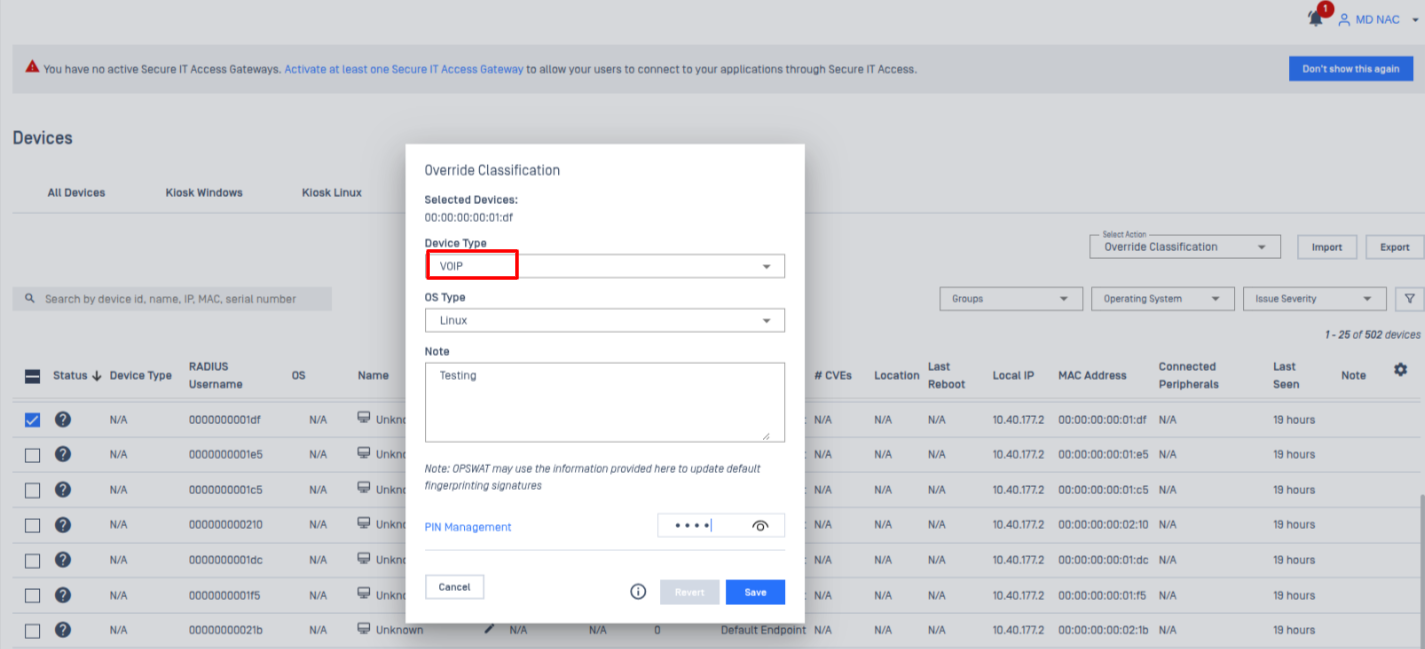Open the PIN Management link
The height and width of the screenshot is (649, 1425).
pyautogui.click(x=468, y=527)
